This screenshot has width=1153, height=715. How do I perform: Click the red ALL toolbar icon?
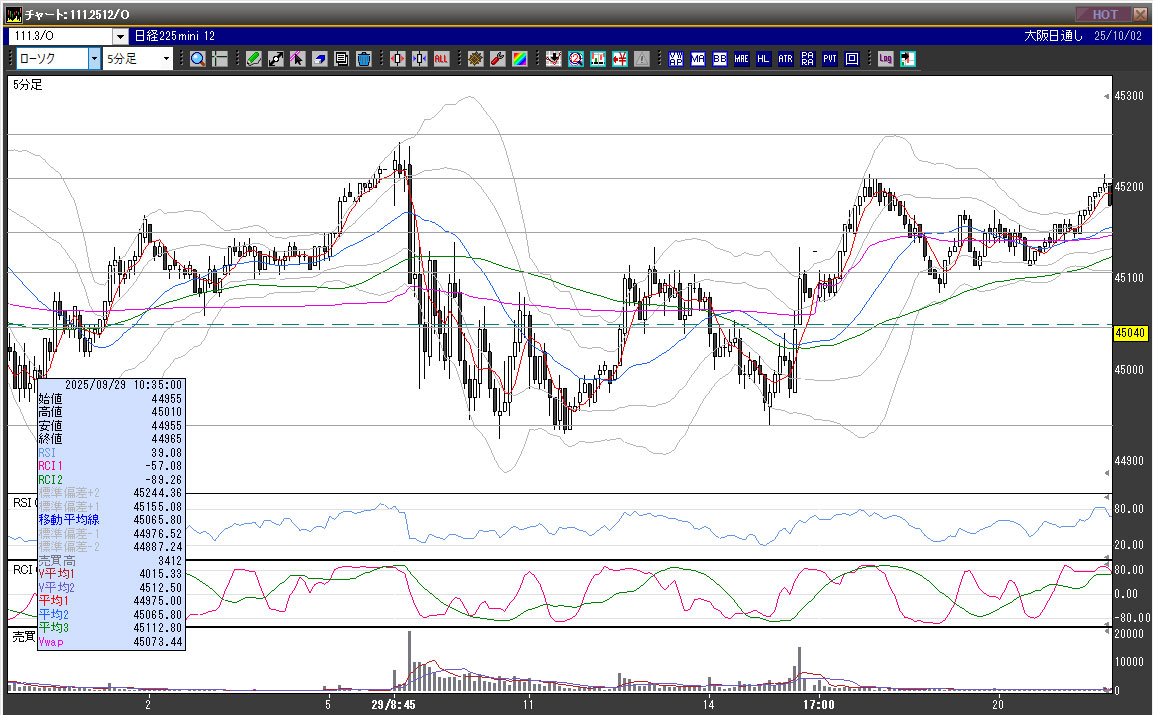click(x=441, y=59)
